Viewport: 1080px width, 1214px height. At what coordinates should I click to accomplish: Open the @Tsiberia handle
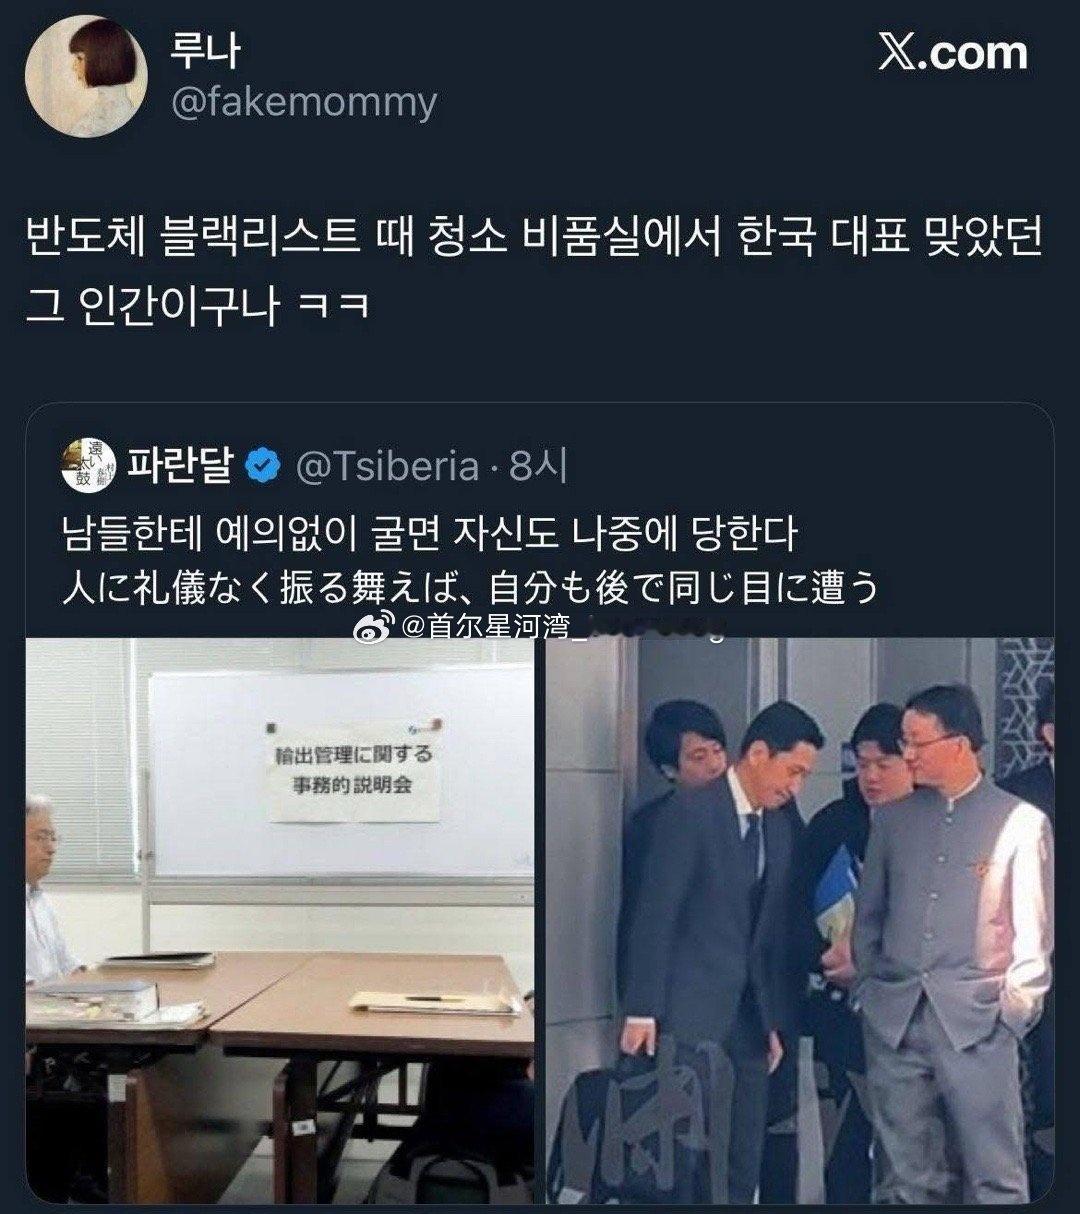[387, 467]
